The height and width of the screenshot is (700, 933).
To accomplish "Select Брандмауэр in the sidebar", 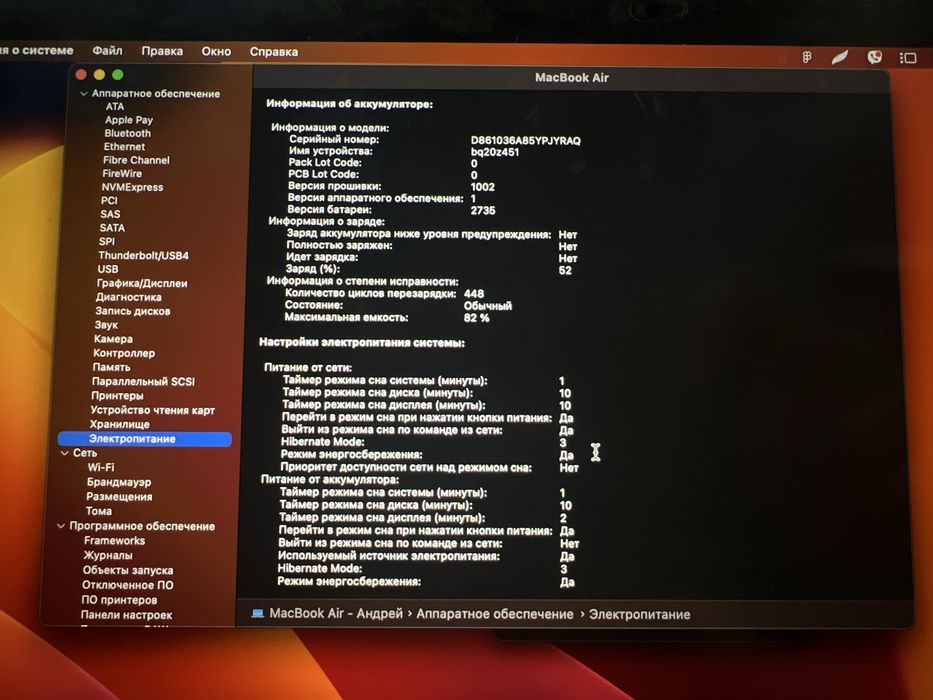I will click(x=119, y=482).
